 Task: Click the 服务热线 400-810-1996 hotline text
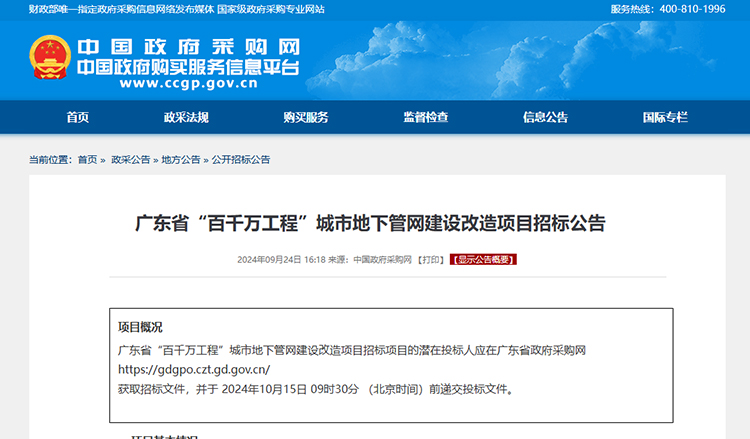pos(668,9)
